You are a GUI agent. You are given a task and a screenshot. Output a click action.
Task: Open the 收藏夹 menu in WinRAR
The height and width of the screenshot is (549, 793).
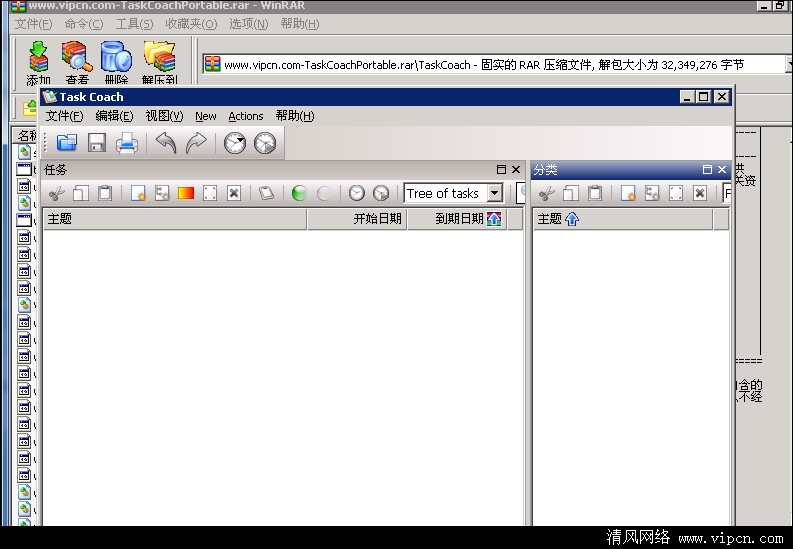coord(190,24)
